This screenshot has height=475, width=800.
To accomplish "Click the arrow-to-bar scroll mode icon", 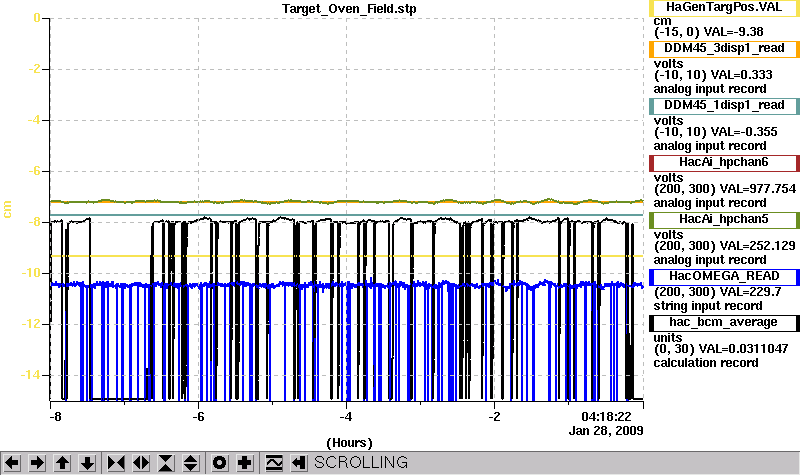I will coord(299,463).
